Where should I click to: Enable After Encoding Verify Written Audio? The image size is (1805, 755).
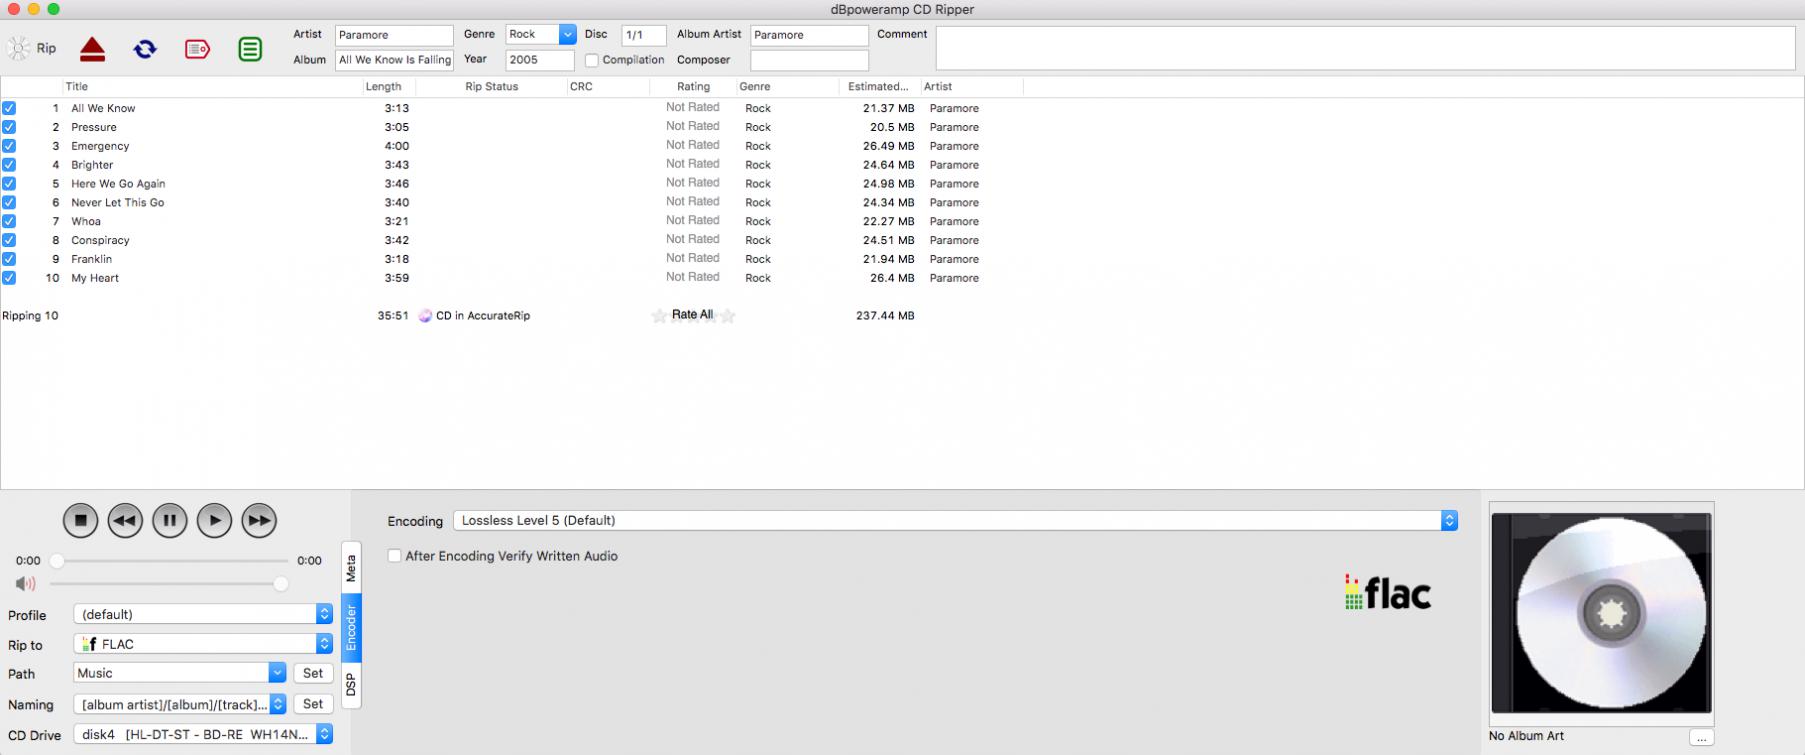click(x=395, y=556)
